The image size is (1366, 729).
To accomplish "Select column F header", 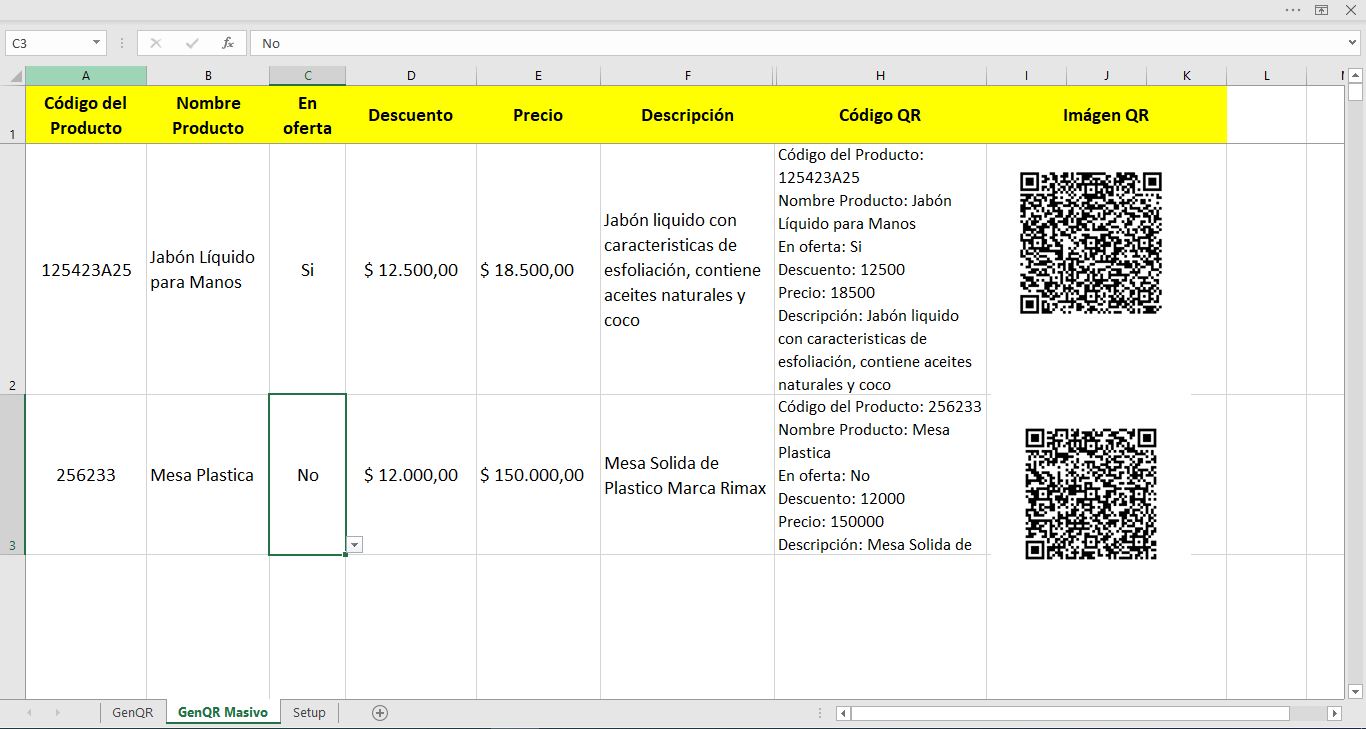I will click(687, 76).
